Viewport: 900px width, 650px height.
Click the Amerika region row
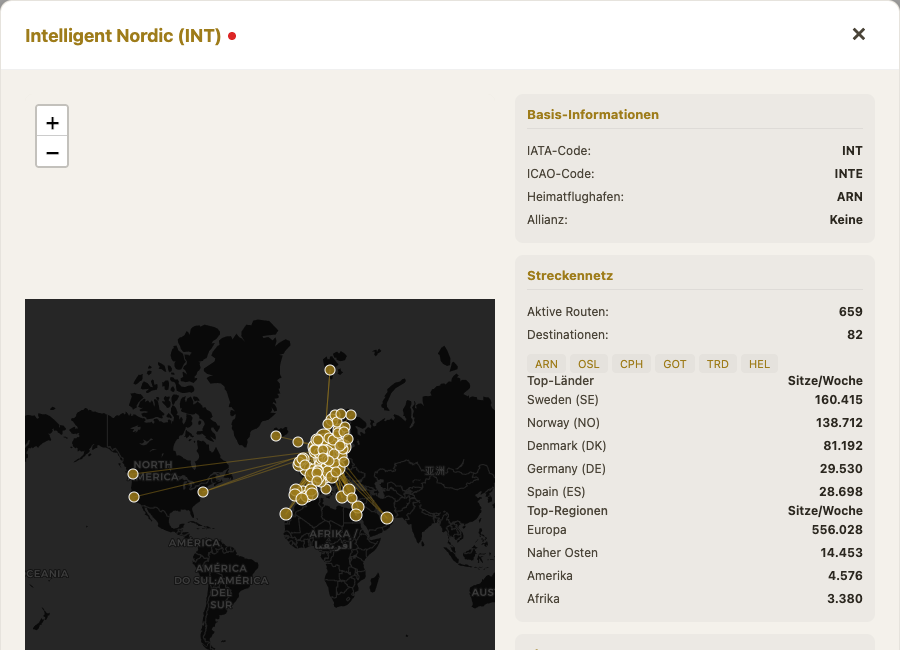[x=695, y=575]
